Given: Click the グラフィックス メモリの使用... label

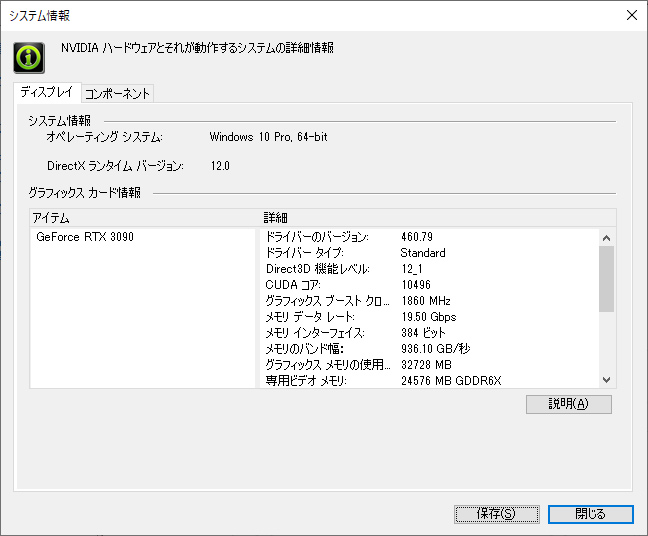Looking at the screenshot, I should 328,365.
